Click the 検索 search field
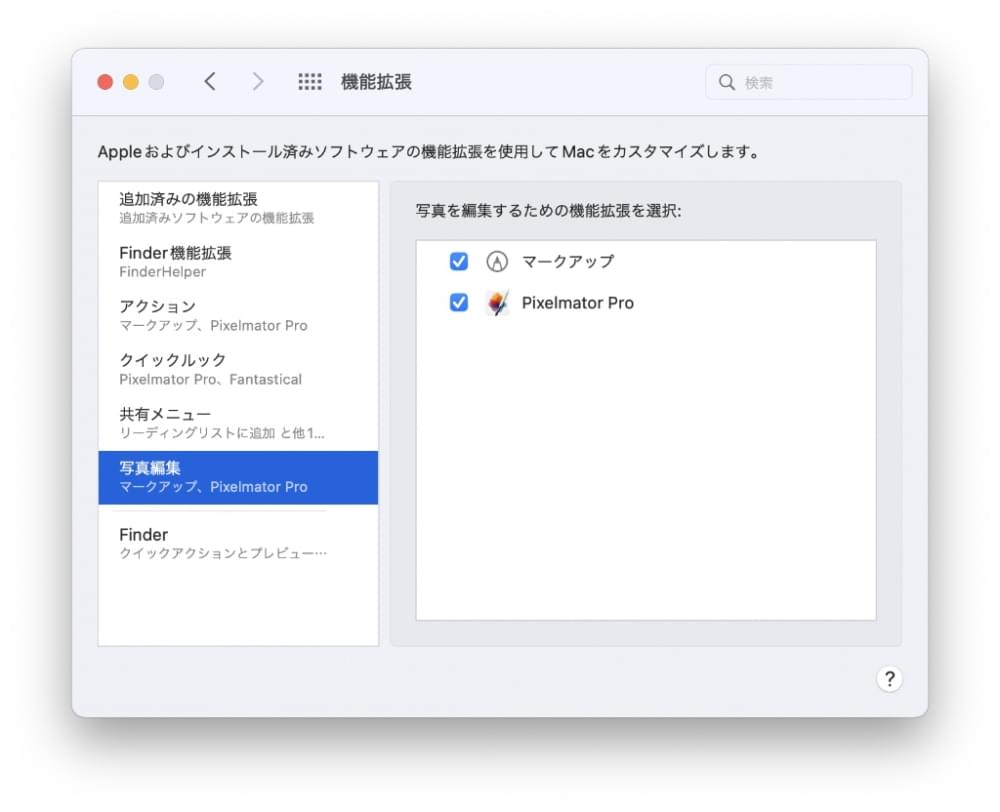Viewport: 1000px width, 812px height. tap(820, 83)
